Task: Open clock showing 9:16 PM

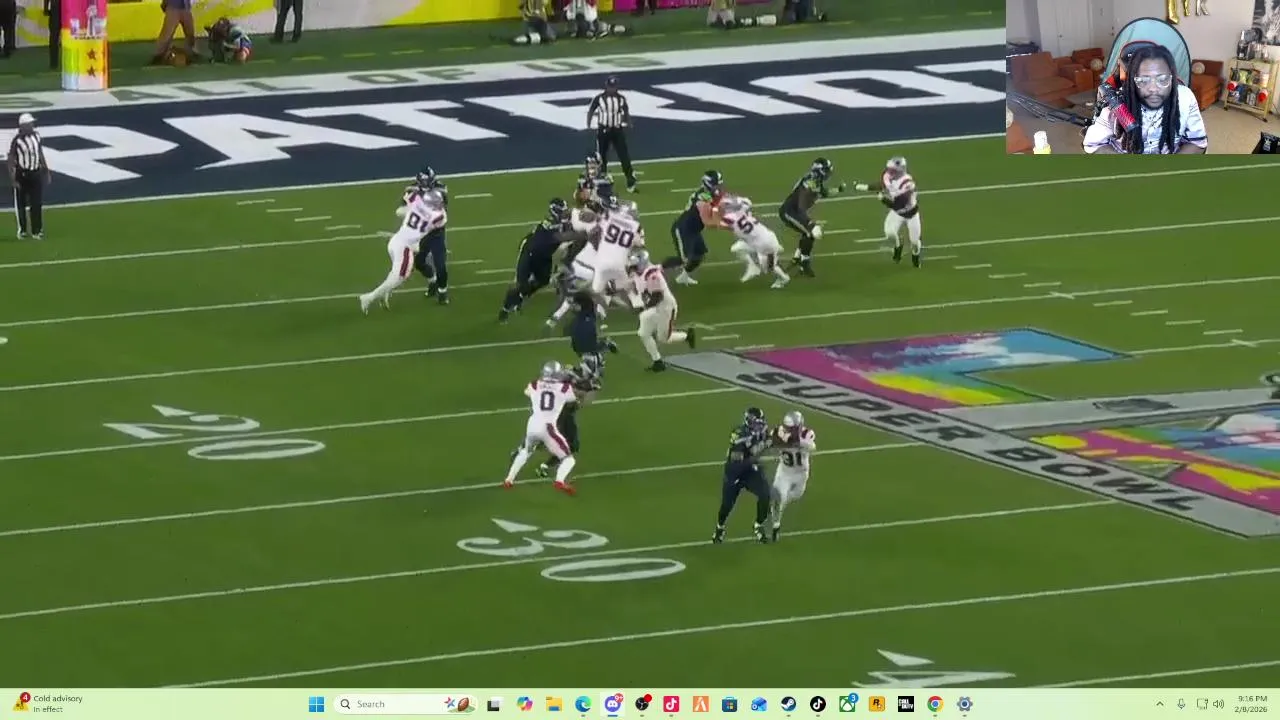Action: coord(1251,704)
